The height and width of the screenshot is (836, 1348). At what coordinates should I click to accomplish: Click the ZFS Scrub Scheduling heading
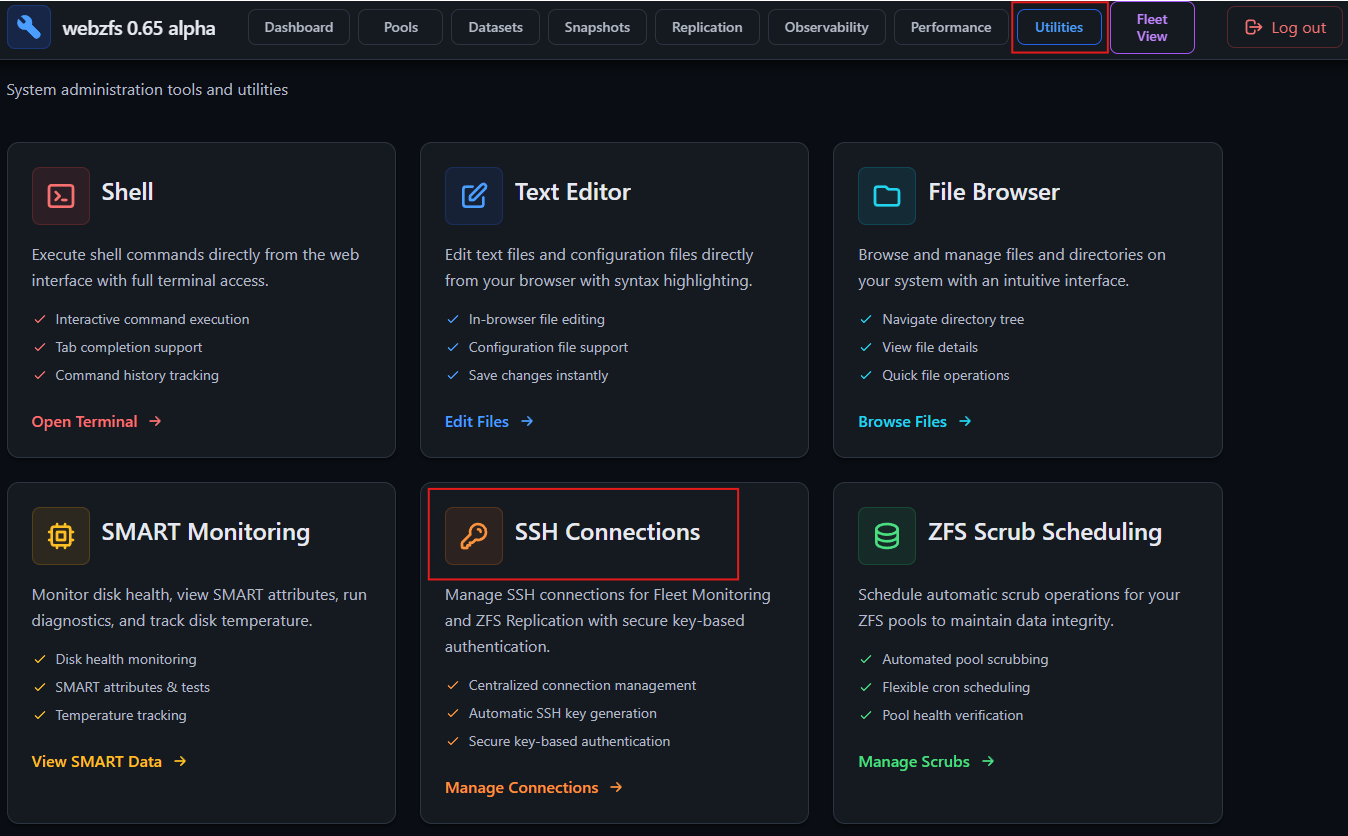[x=1045, y=532]
